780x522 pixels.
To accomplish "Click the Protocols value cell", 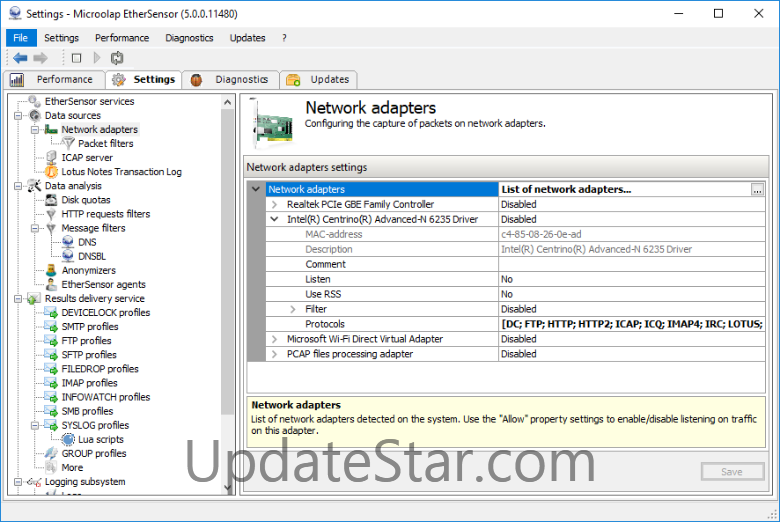I will point(632,324).
